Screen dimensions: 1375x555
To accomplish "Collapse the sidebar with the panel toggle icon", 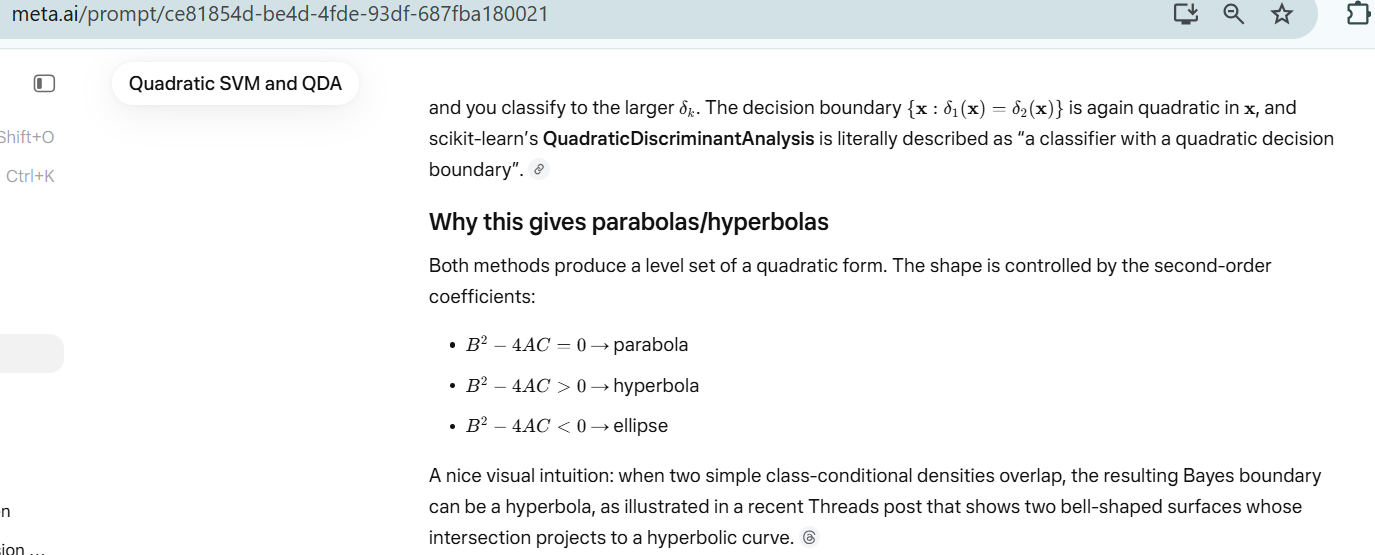I will click(x=44, y=84).
